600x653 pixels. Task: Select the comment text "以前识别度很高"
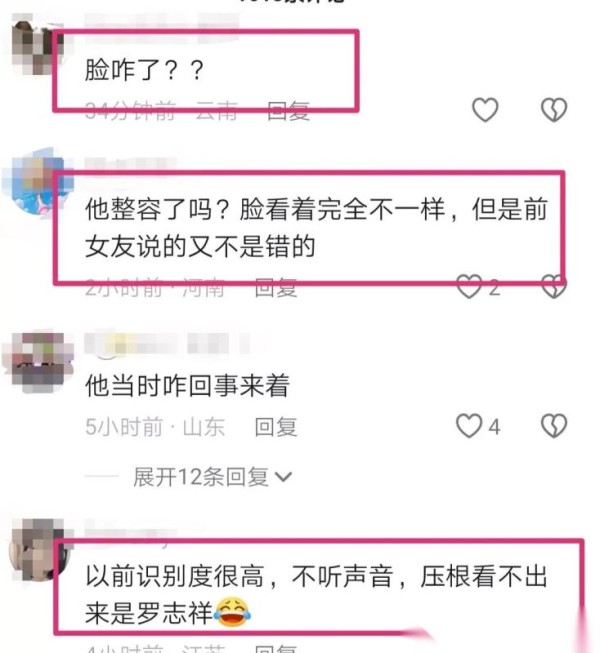tap(174, 576)
